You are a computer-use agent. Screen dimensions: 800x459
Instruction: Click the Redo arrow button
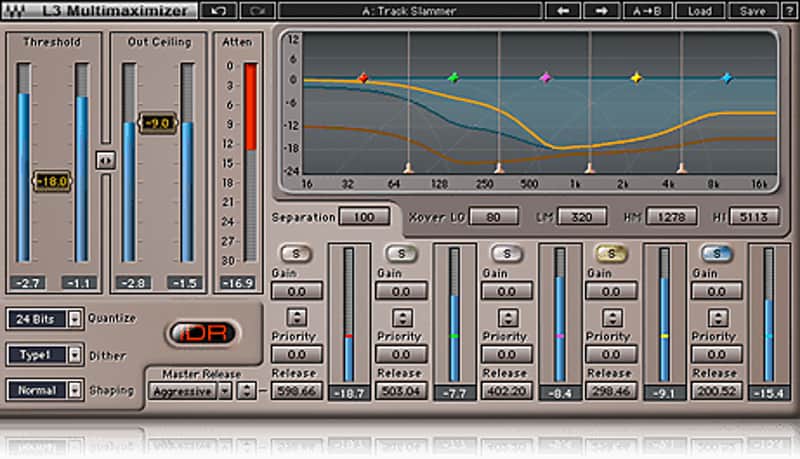point(258,11)
